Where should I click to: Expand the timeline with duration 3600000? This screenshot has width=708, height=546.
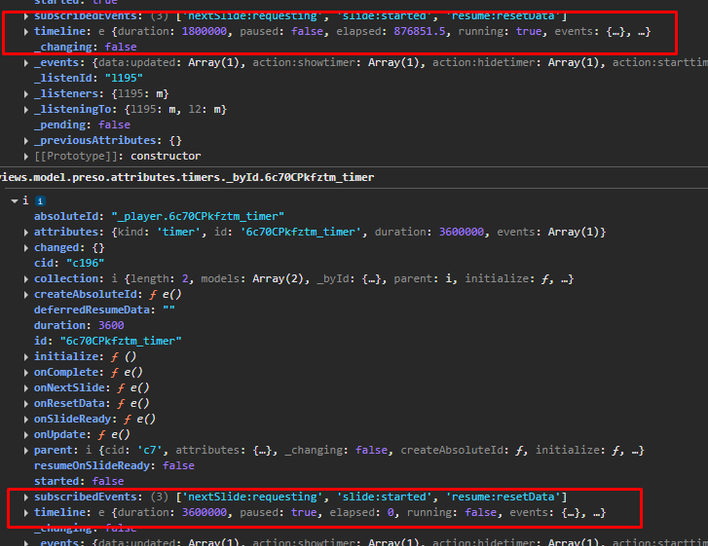click(26, 513)
